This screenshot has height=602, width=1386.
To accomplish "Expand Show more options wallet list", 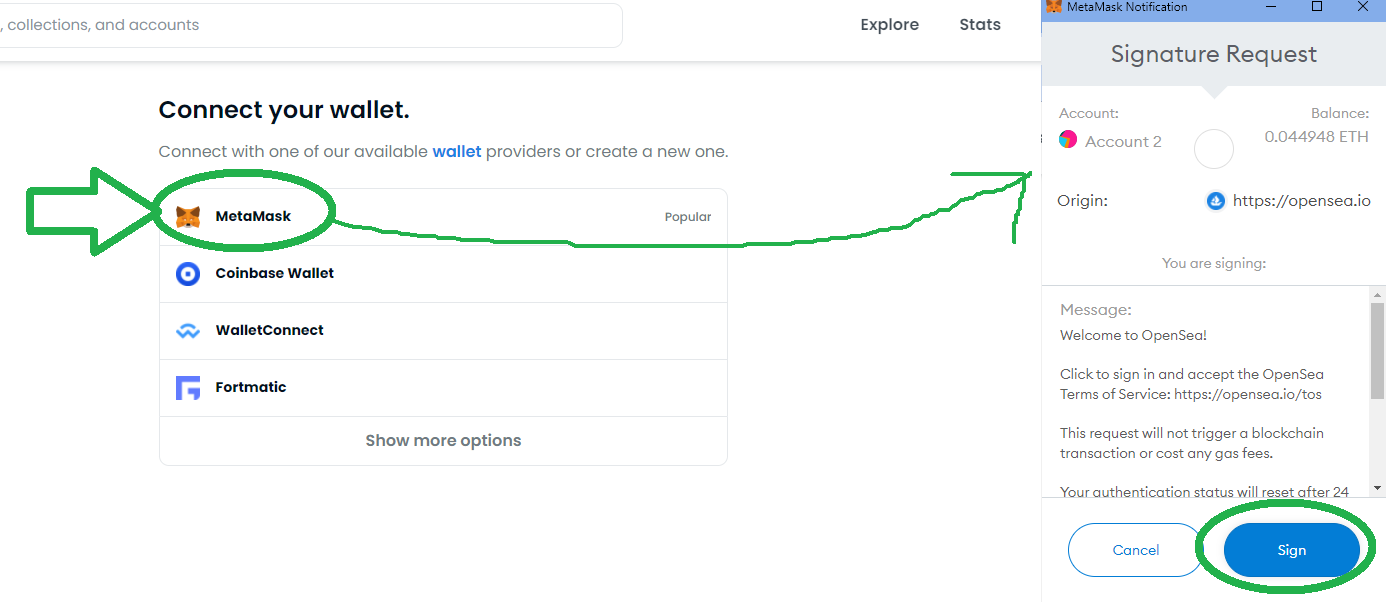I will (x=443, y=441).
